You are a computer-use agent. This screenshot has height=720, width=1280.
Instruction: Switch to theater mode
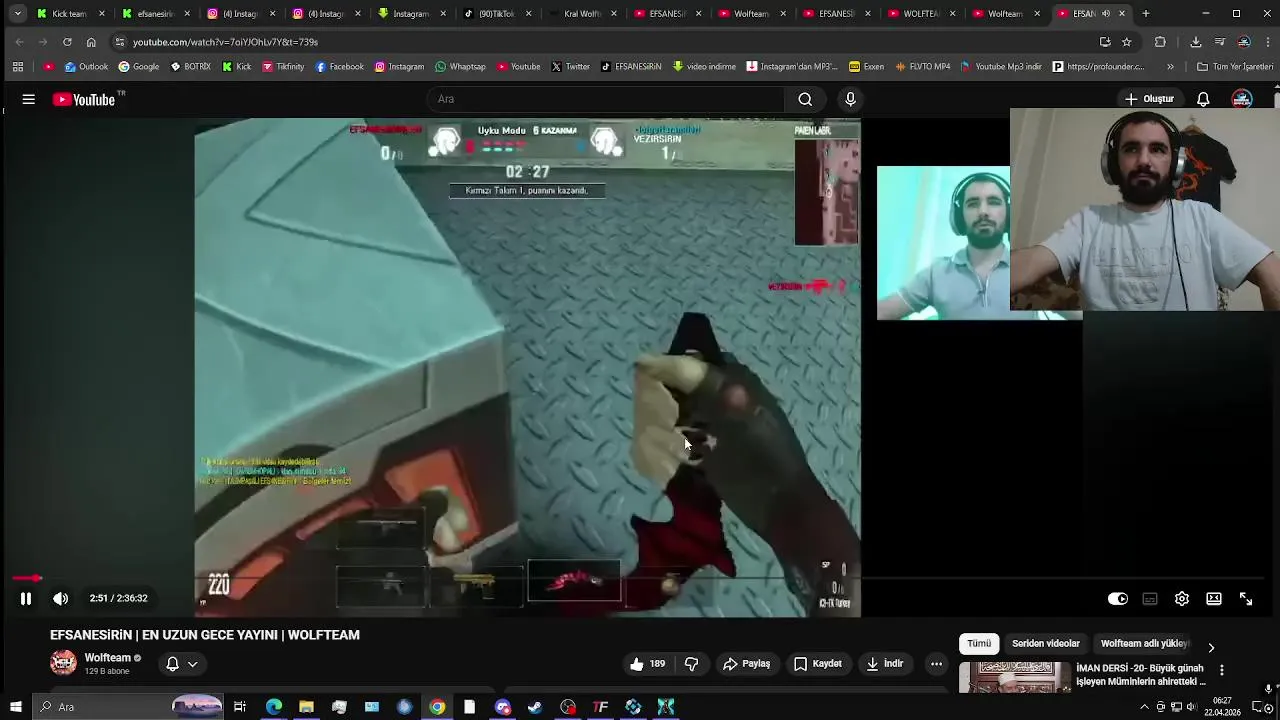(1214, 598)
